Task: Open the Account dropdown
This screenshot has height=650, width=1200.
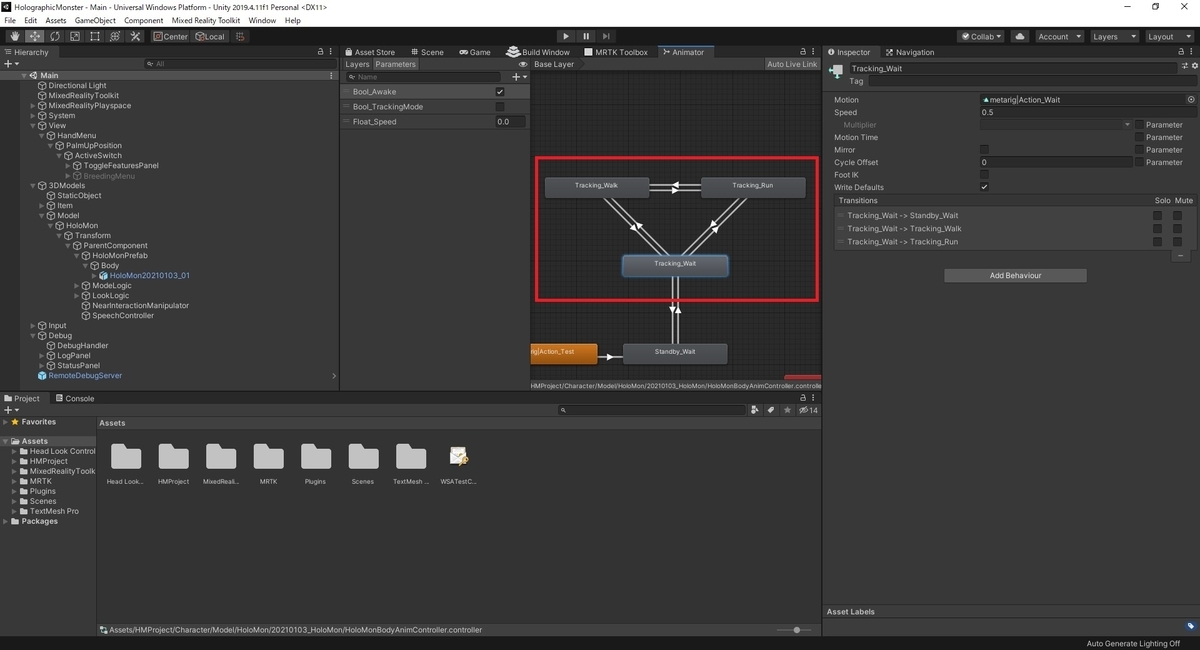Action: pyautogui.click(x=1058, y=36)
